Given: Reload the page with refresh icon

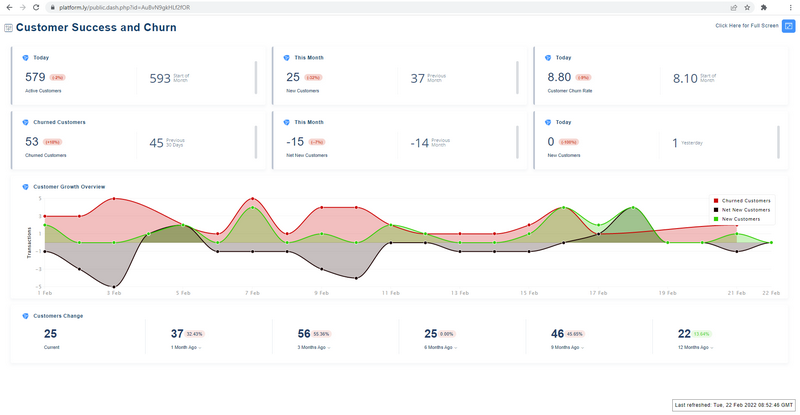Looking at the screenshot, I should point(36,8).
